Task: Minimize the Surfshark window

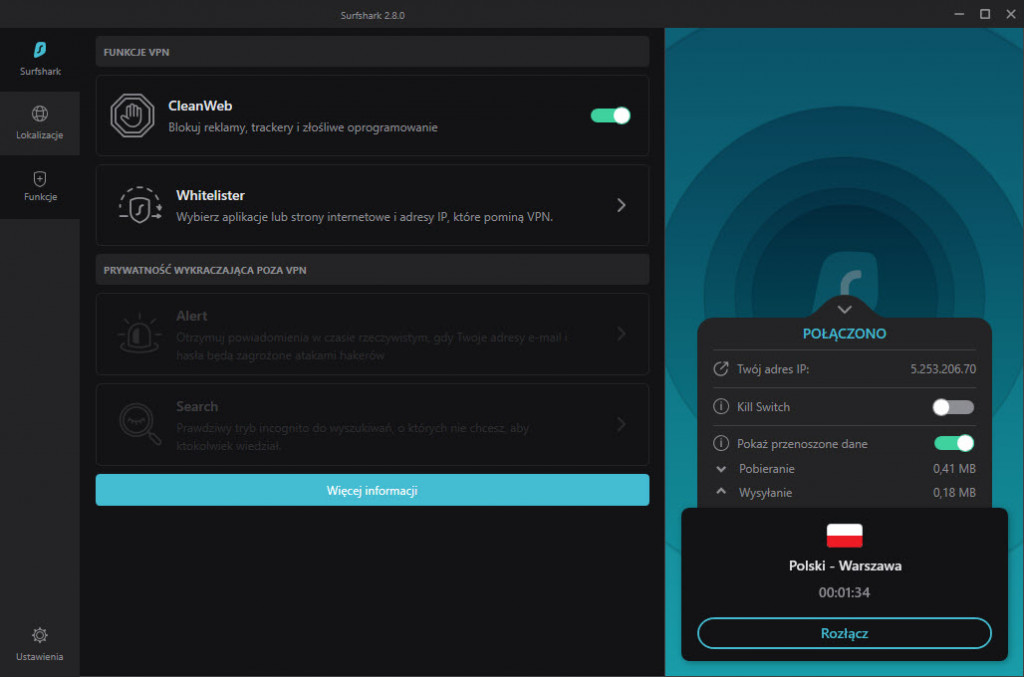Action: pos(959,14)
